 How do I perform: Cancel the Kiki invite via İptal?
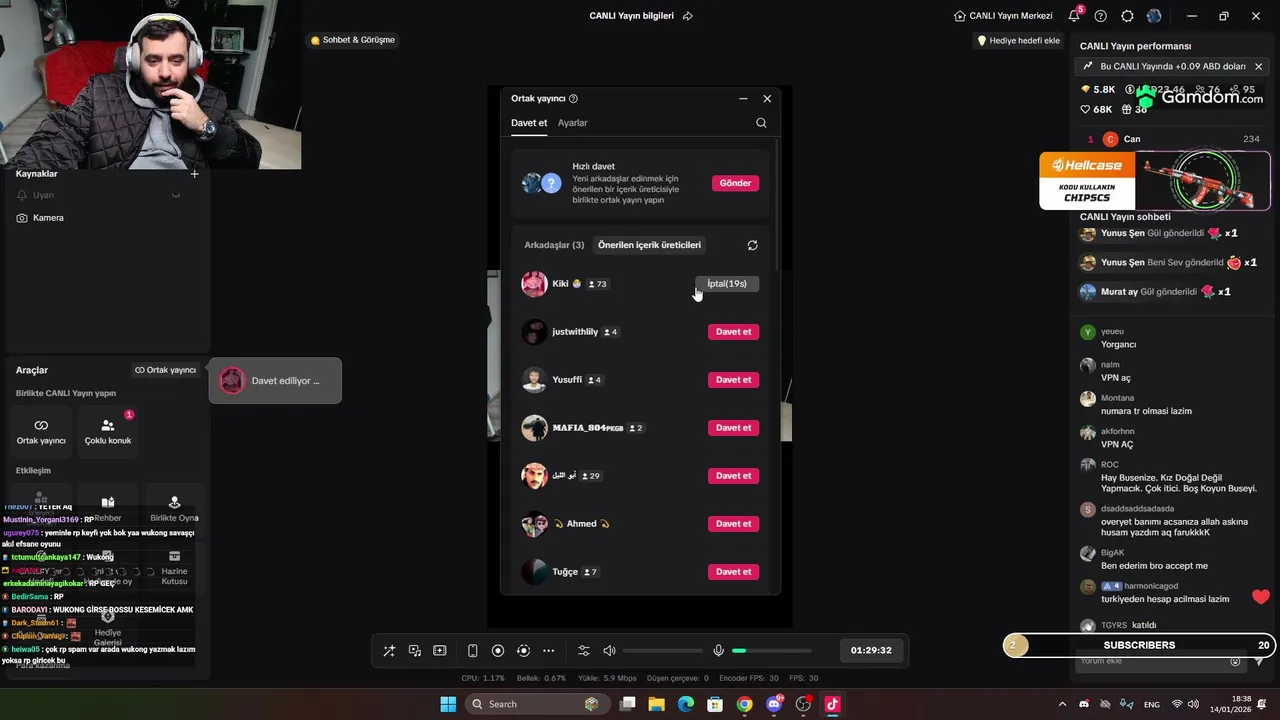pyautogui.click(x=727, y=284)
